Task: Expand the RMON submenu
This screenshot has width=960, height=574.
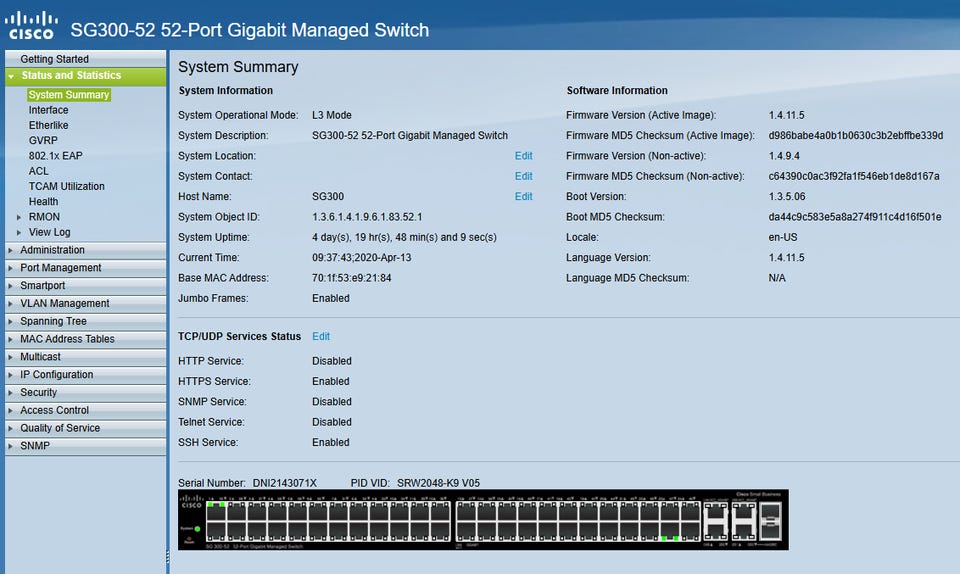Action: 19,217
